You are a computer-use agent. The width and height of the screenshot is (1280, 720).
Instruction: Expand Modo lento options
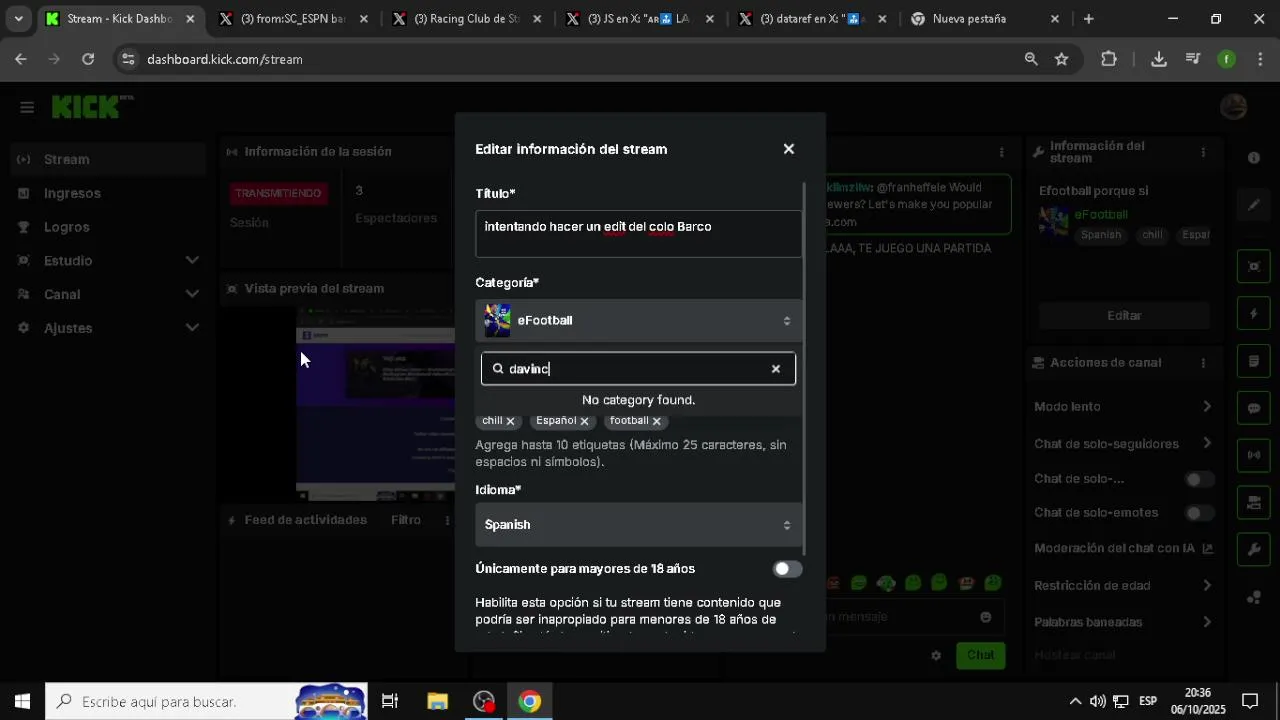click(x=1207, y=407)
